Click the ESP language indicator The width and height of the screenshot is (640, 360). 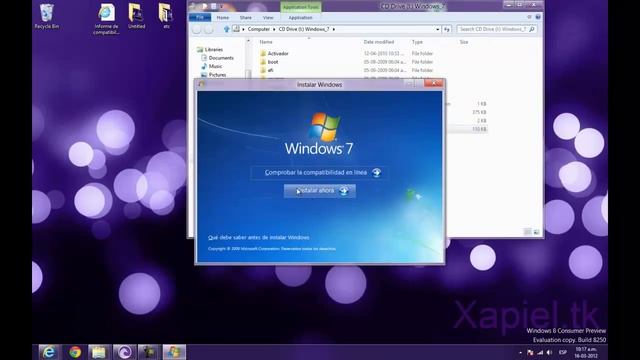pos(563,353)
